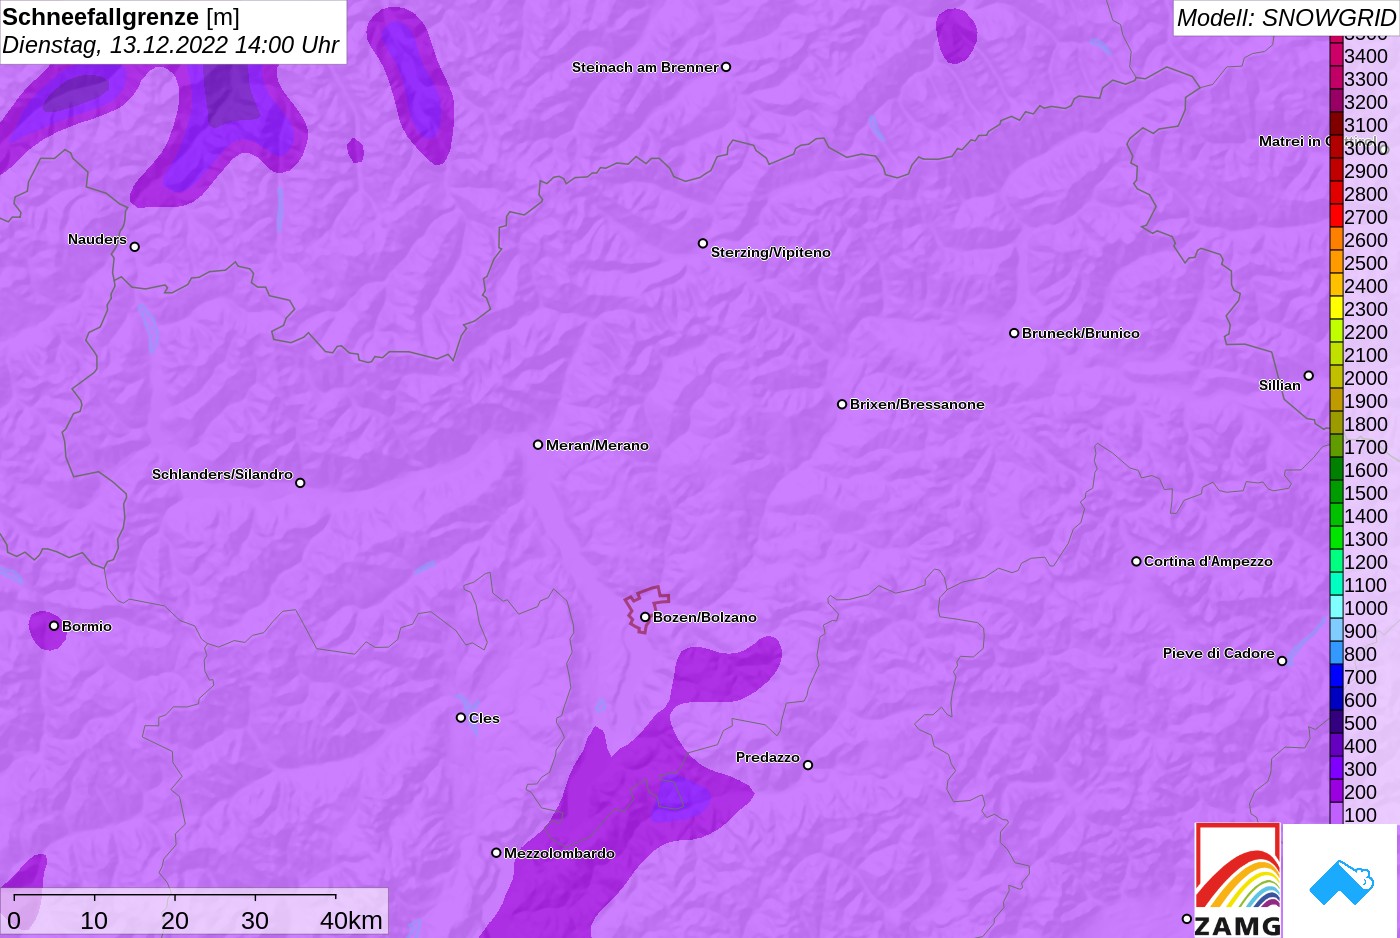Viewport: 1400px width, 938px height.
Task: Pick the 3300 m magenta legend swatch
Action: click(x=1336, y=79)
